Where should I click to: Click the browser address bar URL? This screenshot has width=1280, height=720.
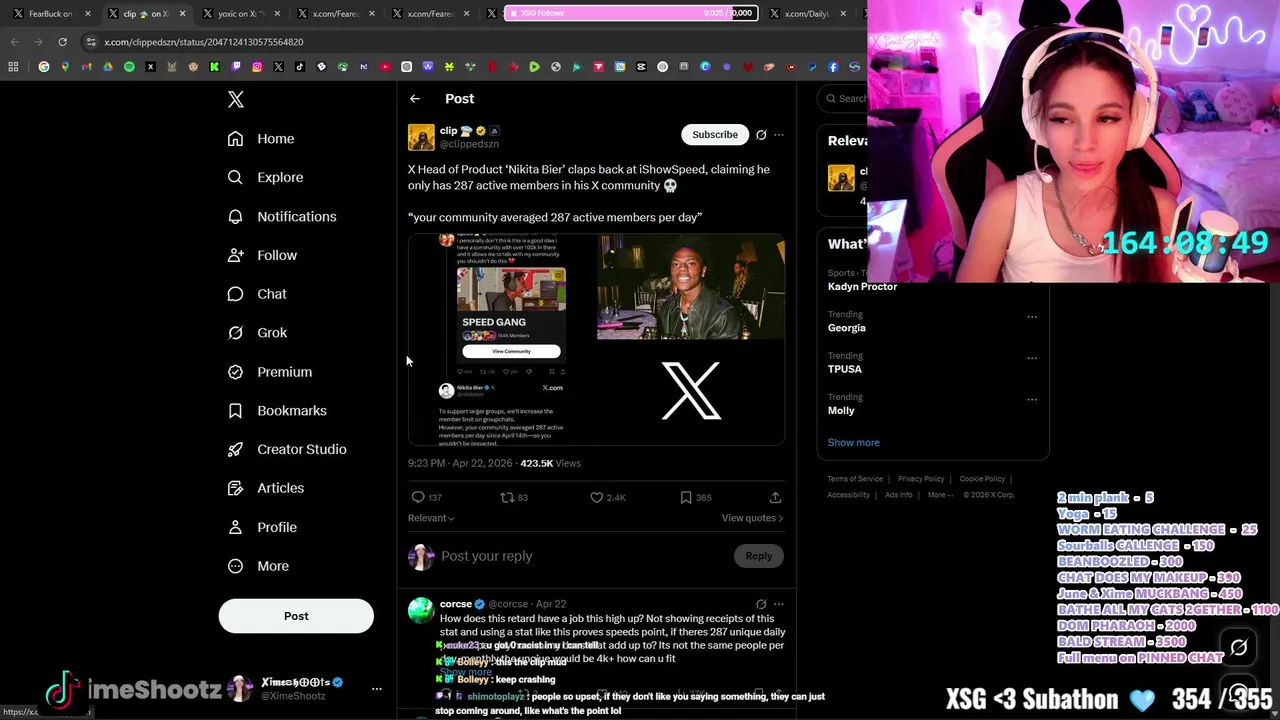(204, 42)
